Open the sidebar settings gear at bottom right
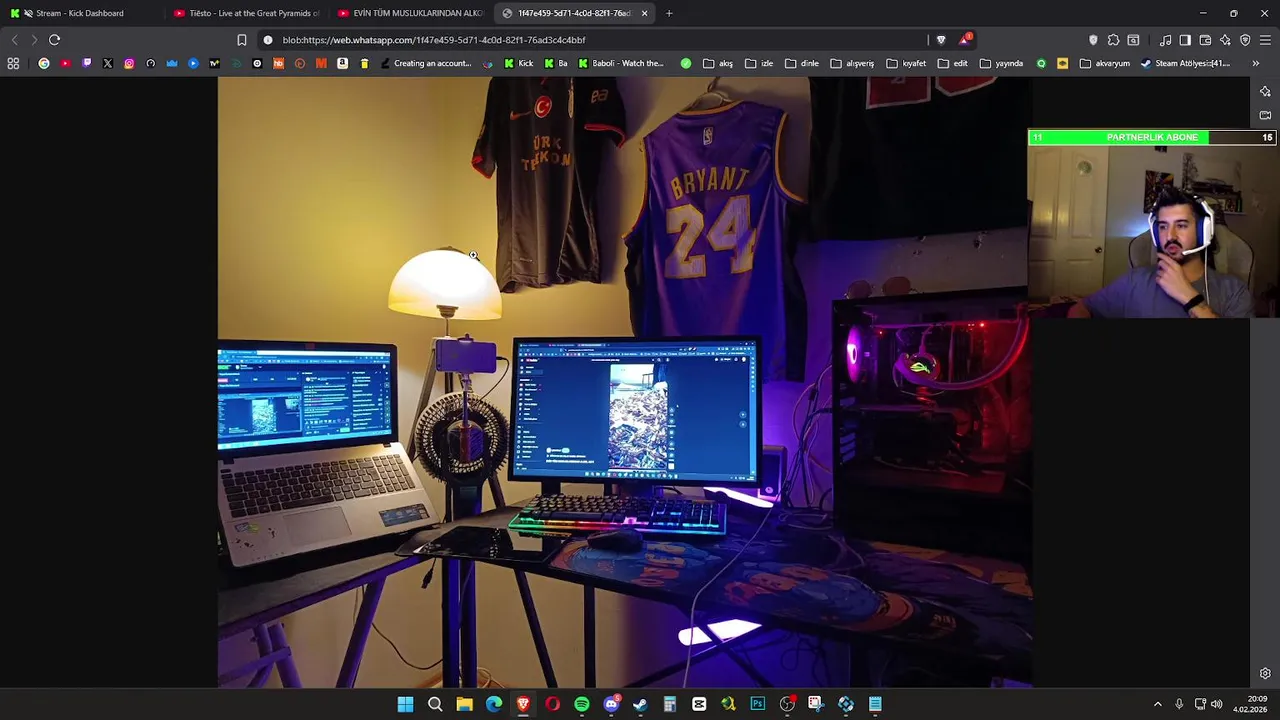This screenshot has height=720, width=1280. tap(1265, 673)
